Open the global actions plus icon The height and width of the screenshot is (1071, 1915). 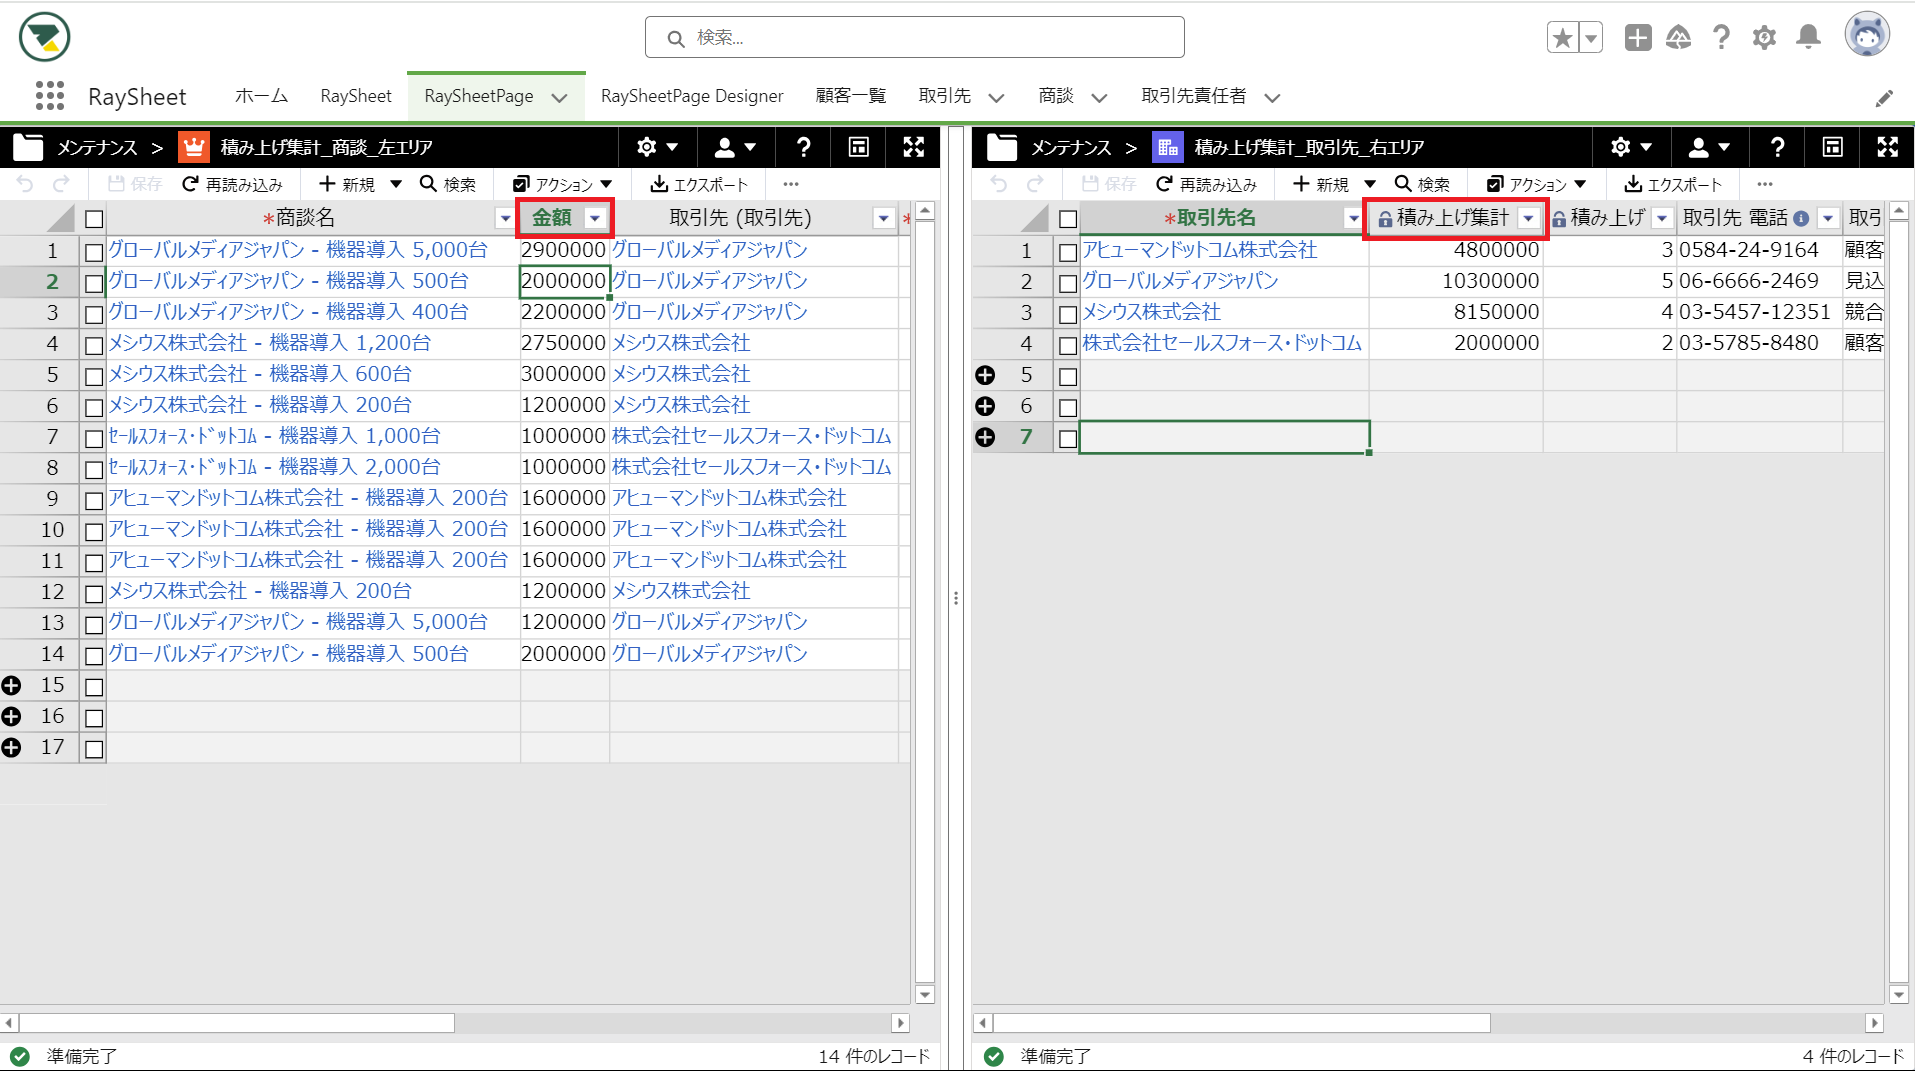point(1638,38)
